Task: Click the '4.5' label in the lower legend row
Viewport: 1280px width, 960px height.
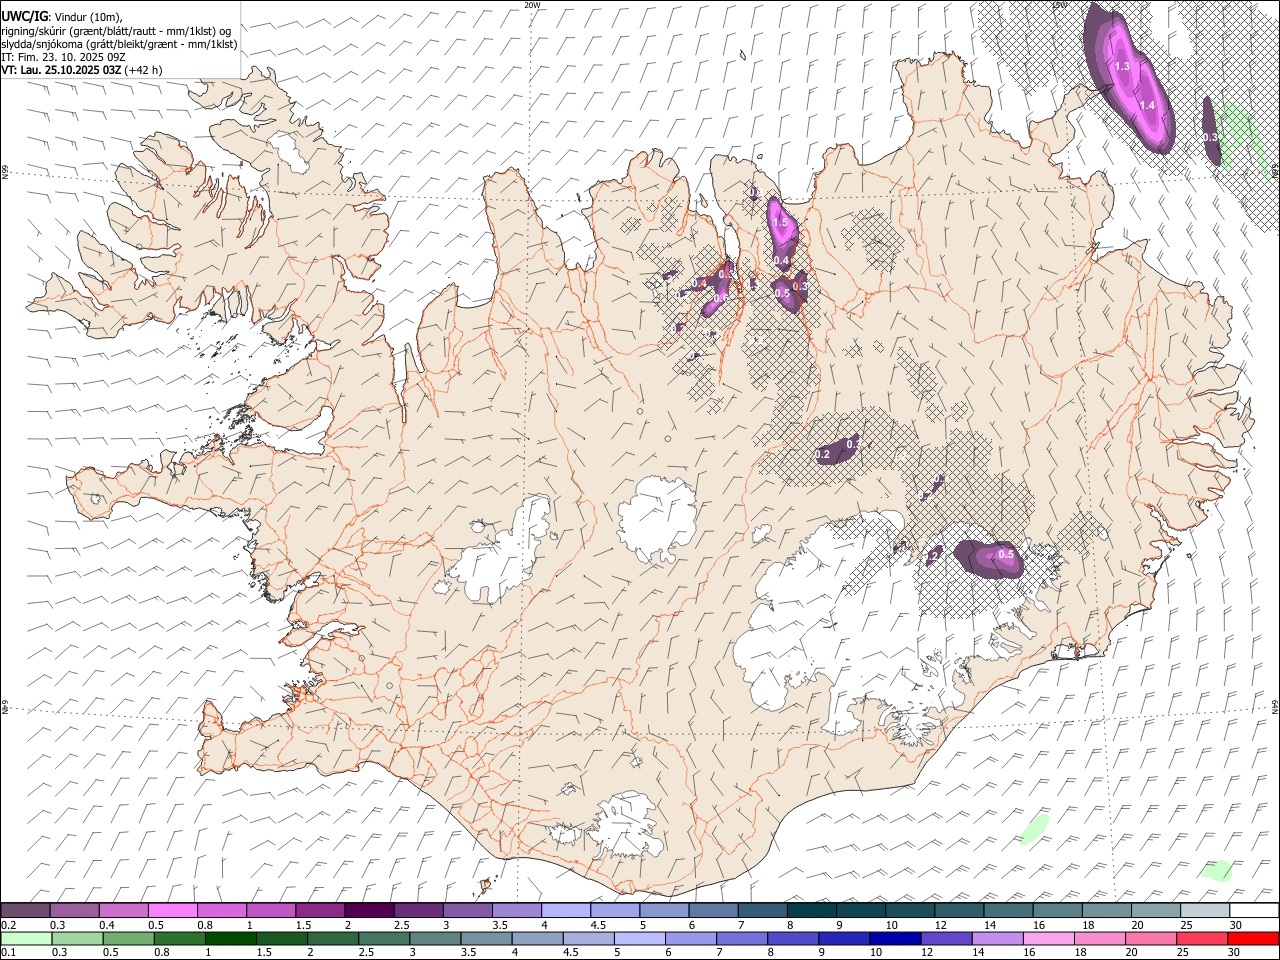Action: tap(569, 952)
